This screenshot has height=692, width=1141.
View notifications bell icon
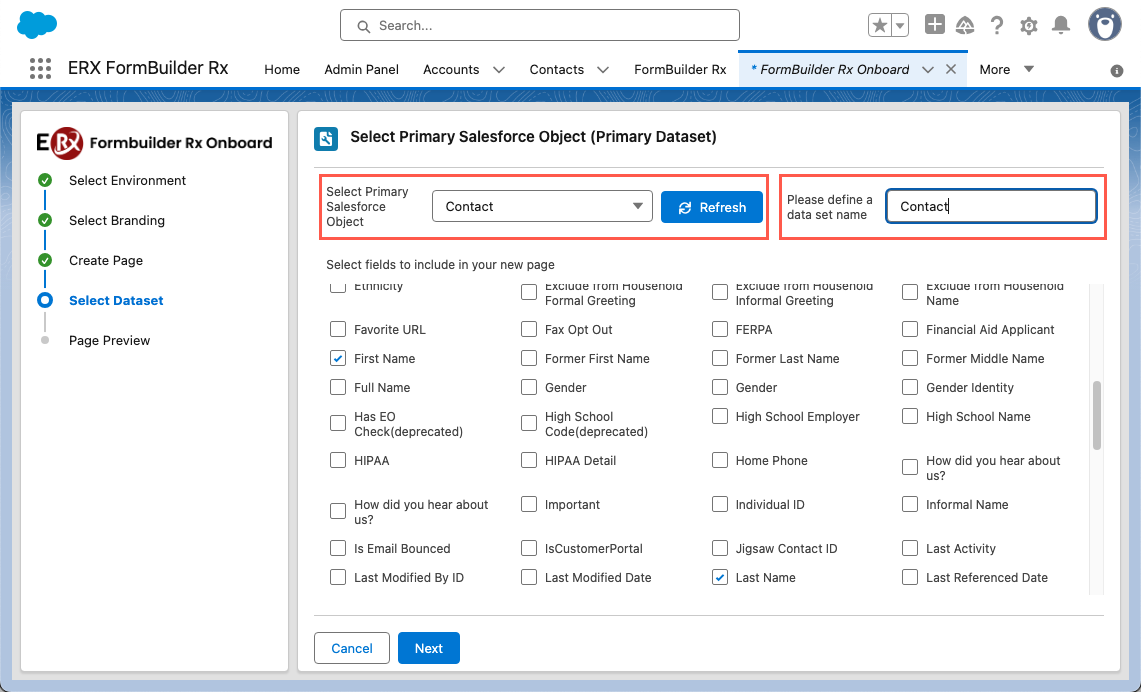[1061, 26]
